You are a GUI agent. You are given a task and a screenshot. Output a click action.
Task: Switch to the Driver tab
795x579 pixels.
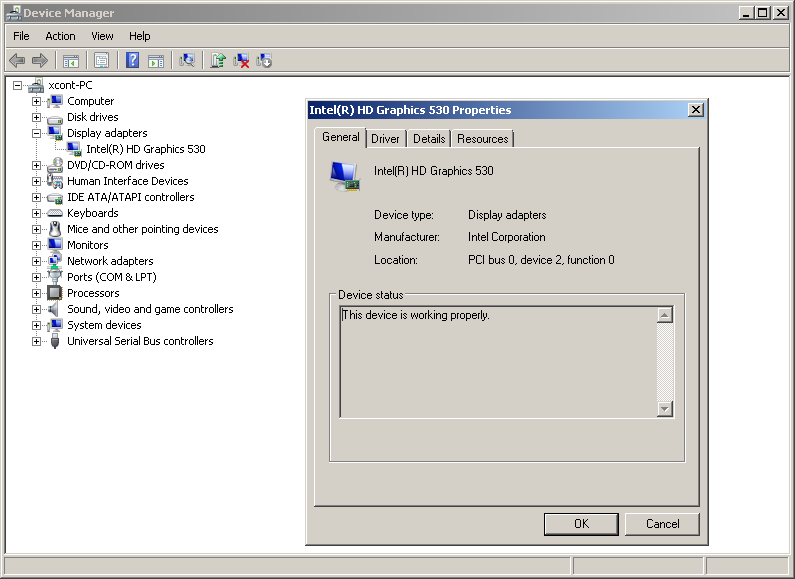[385, 139]
